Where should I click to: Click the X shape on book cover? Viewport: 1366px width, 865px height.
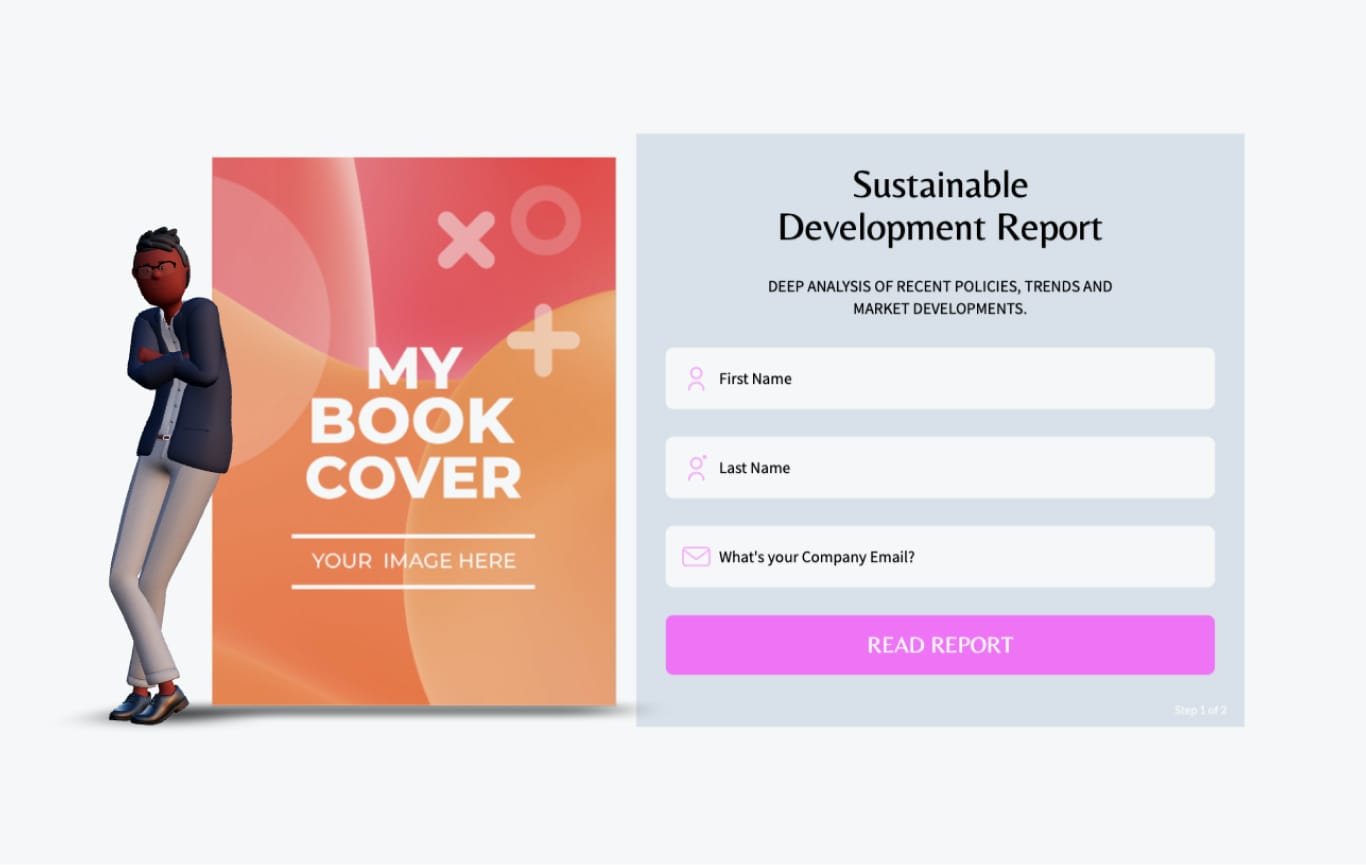click(x=466, y=240)
